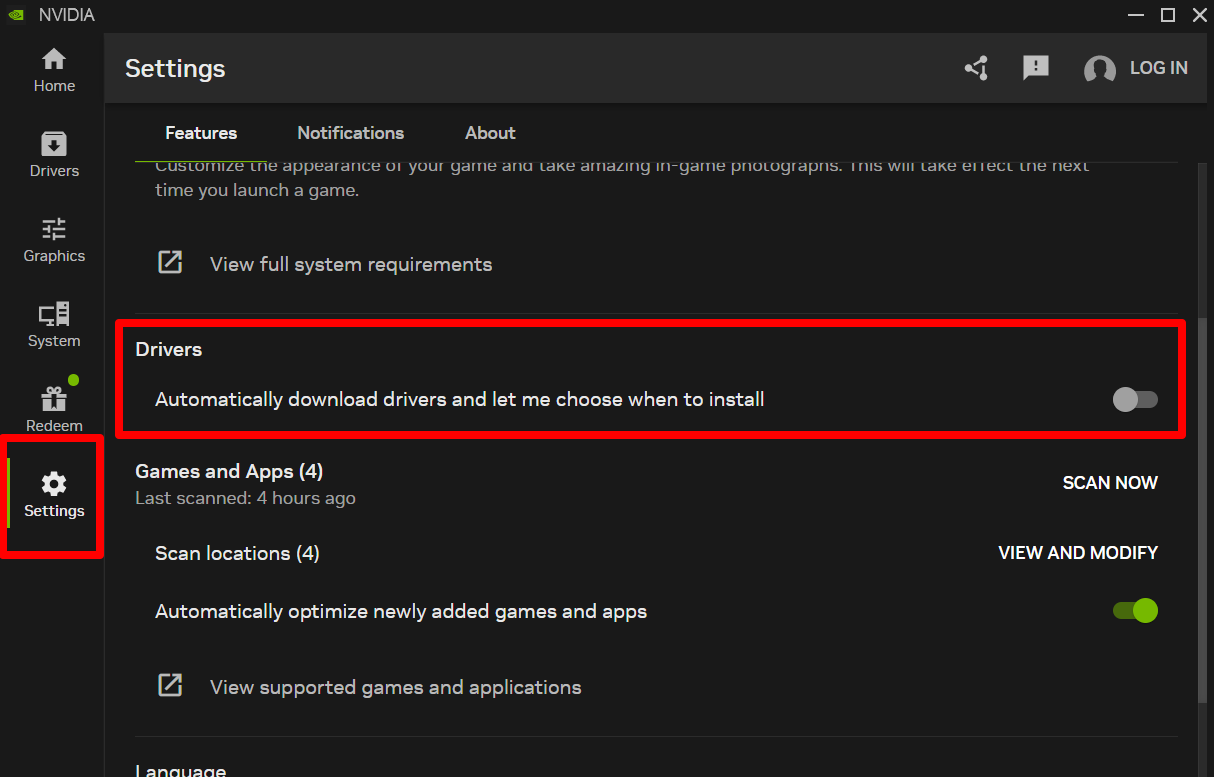Open the Home page in sidebar
This screenshot has height=777, width=1214.
pos(54,70)
